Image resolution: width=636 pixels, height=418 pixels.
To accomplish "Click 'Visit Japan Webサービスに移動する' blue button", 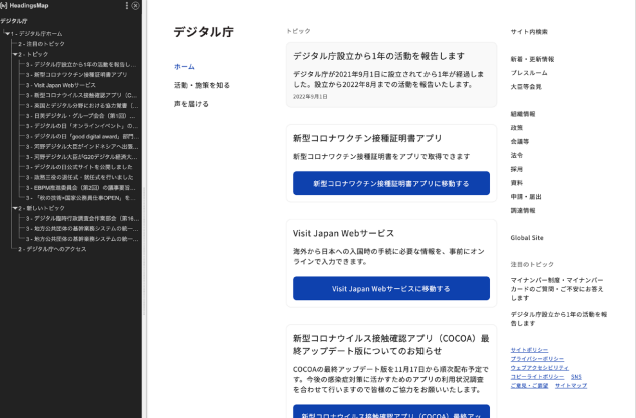I will point(391,289).
